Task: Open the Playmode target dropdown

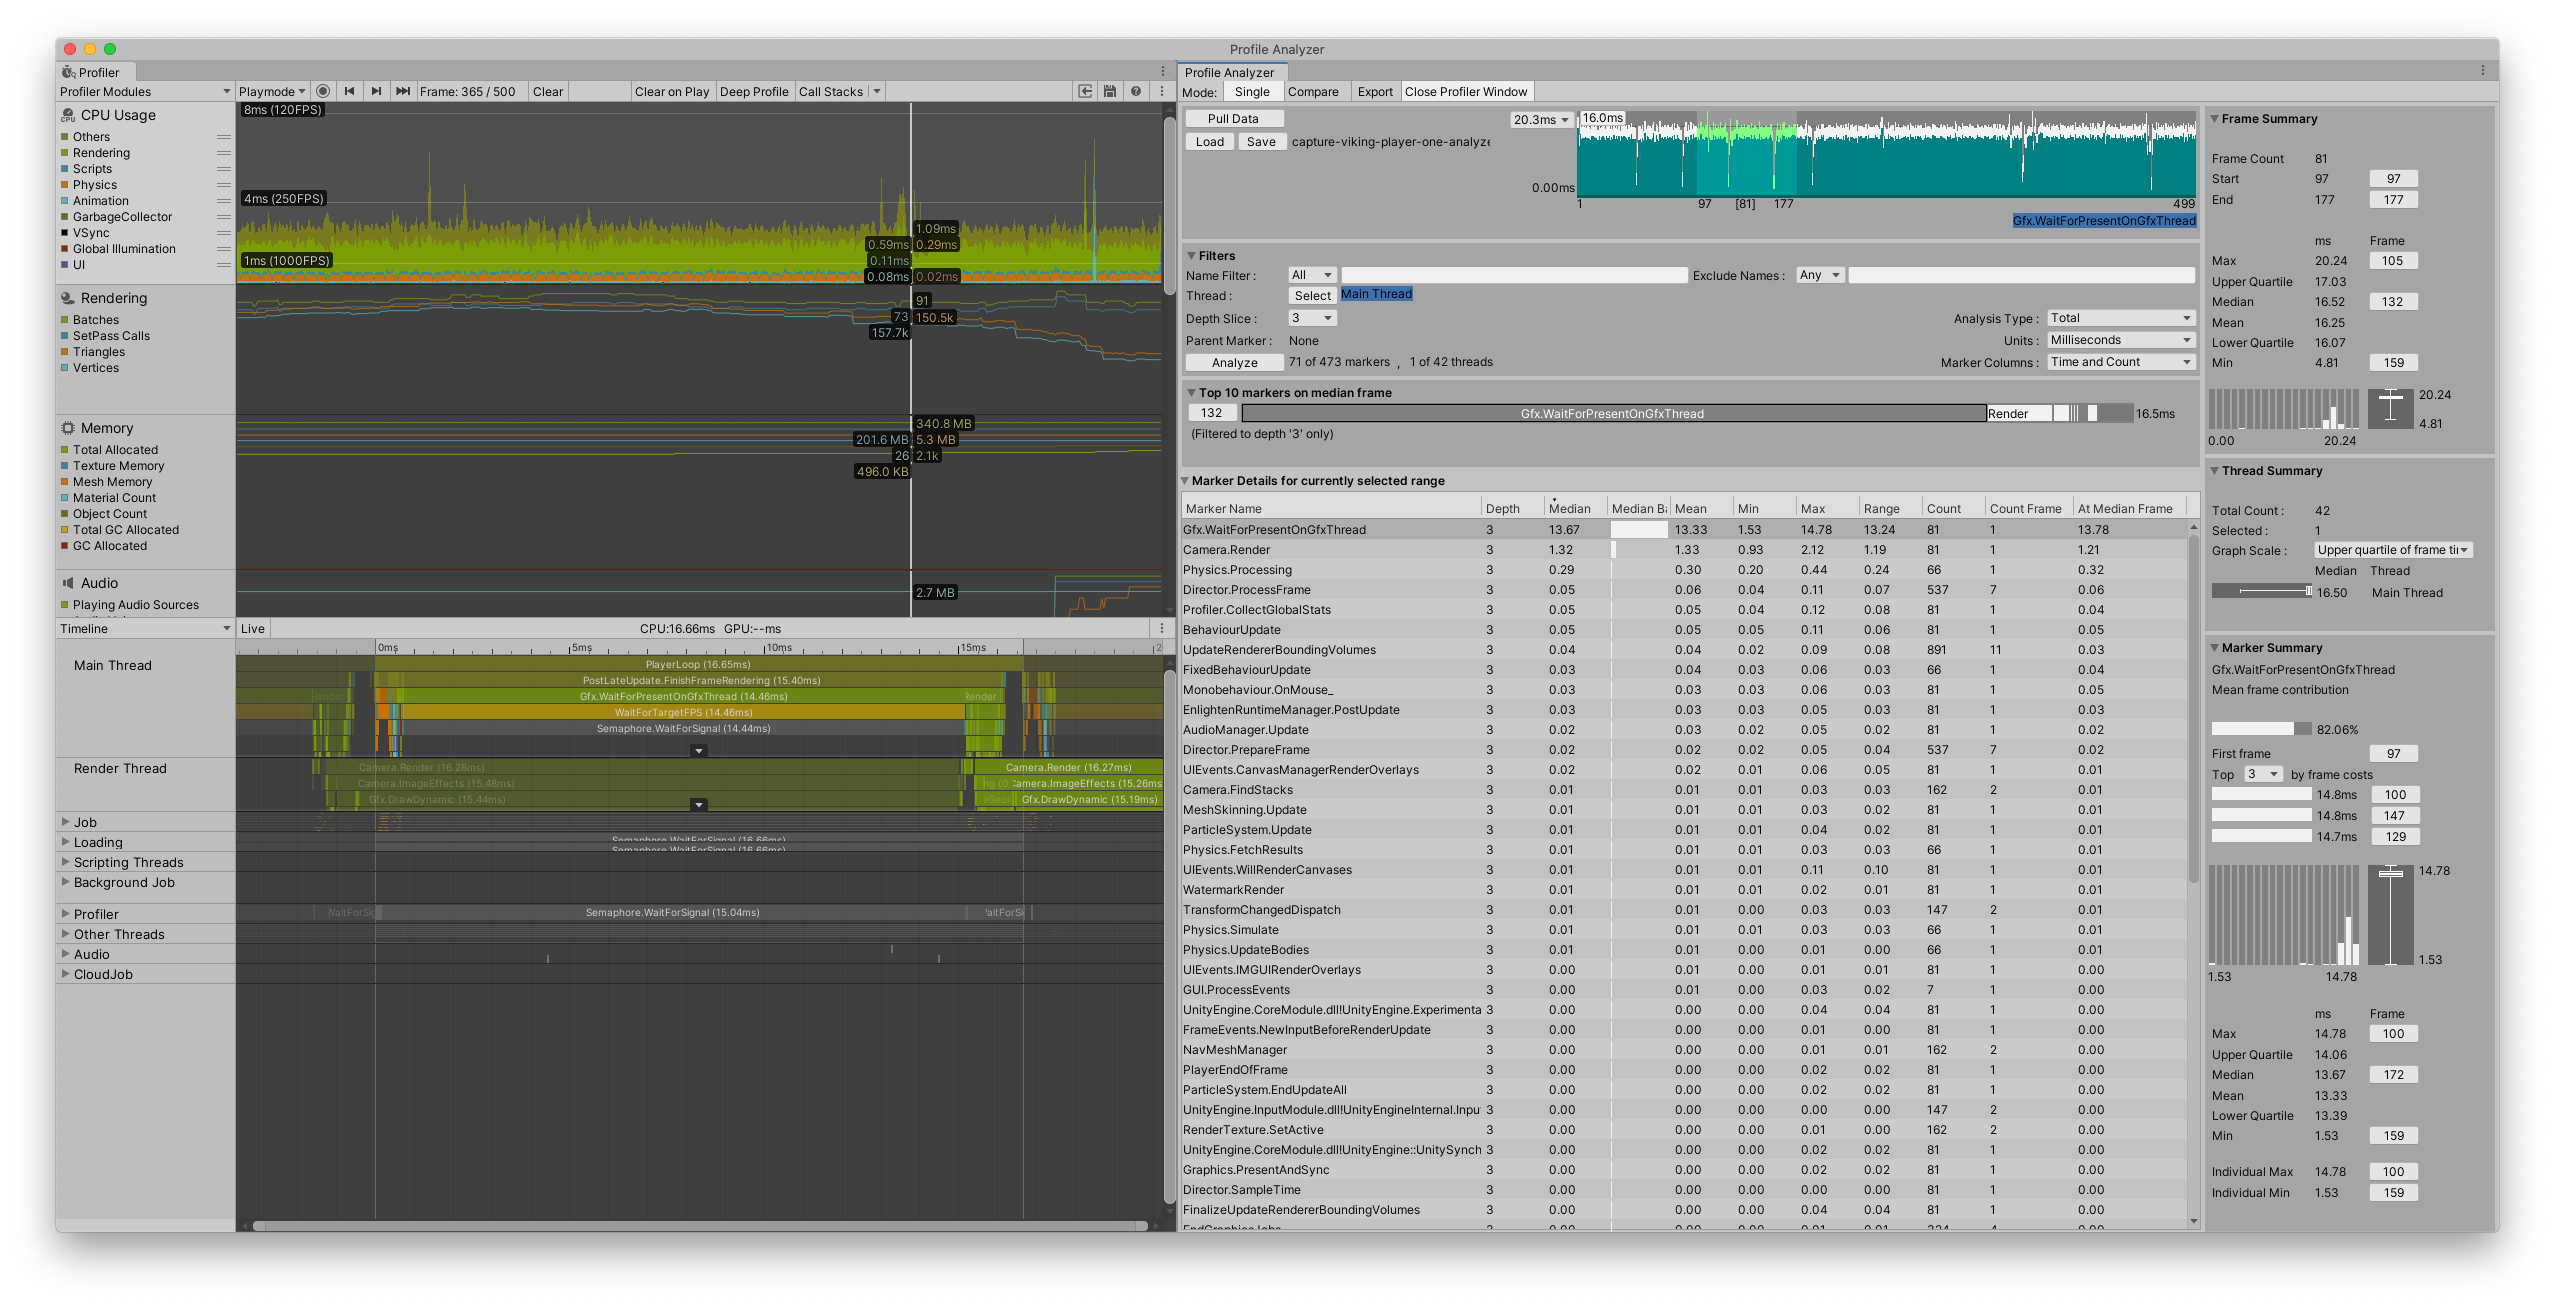Action: (x=271, y=91)
